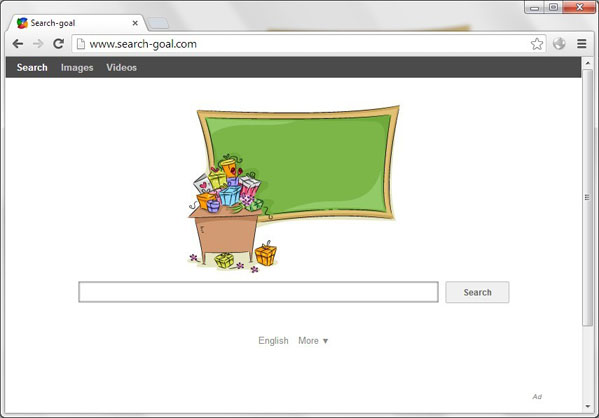This screenshot has width=599, height=418.
Task: Click the scrollbar up arrow
Action: point(588,62)
